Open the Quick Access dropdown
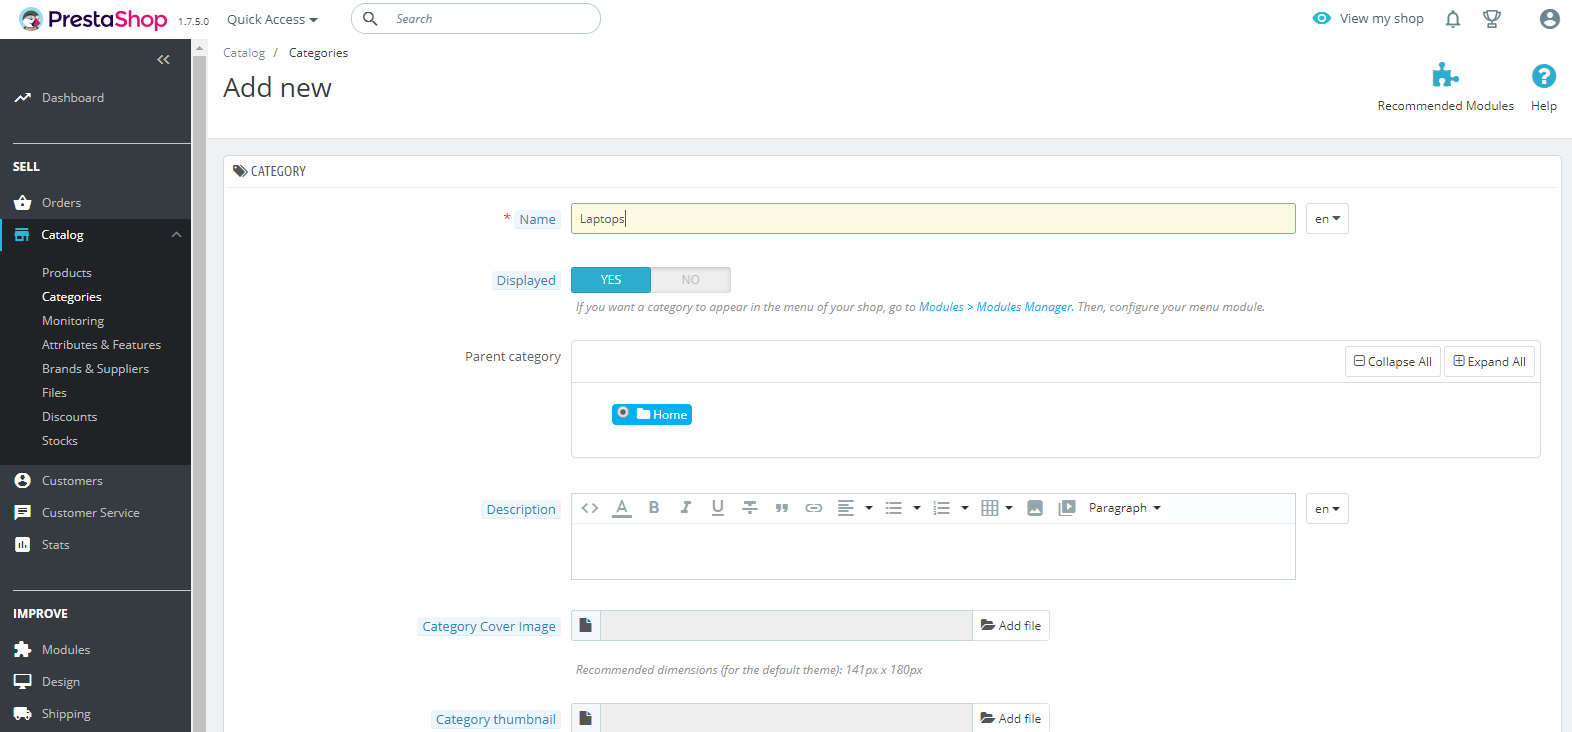Screen dimensions: 1572x732 [x=272, y=19]
